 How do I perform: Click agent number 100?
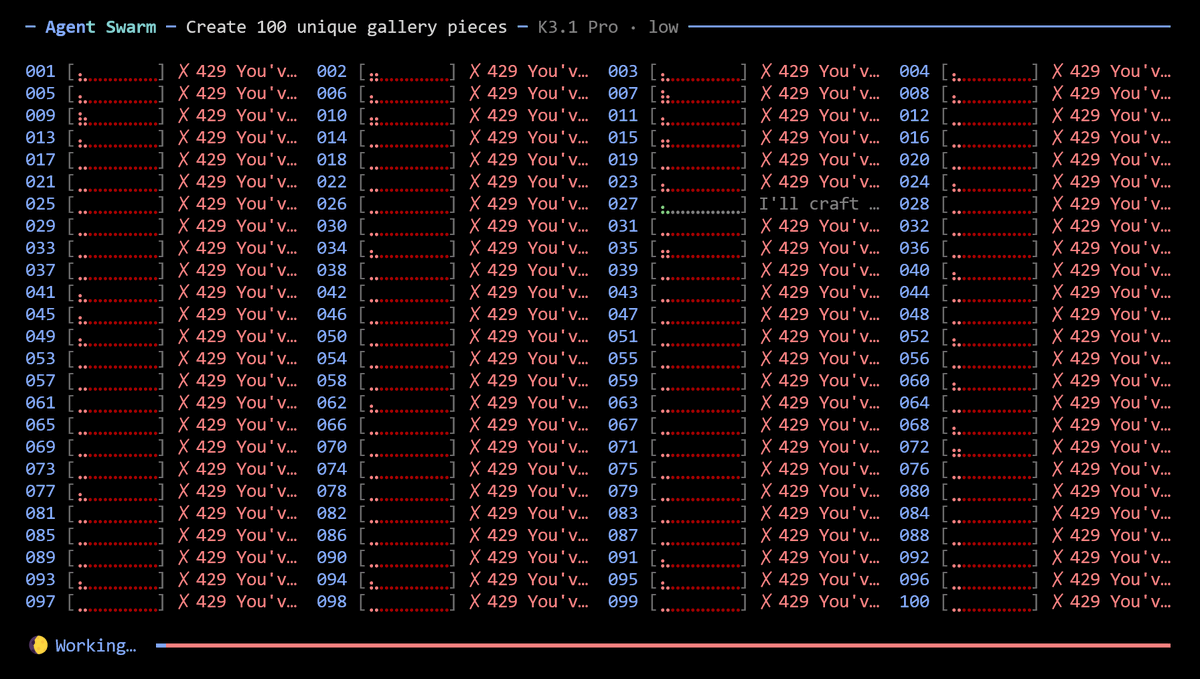(x=914, y=601)
